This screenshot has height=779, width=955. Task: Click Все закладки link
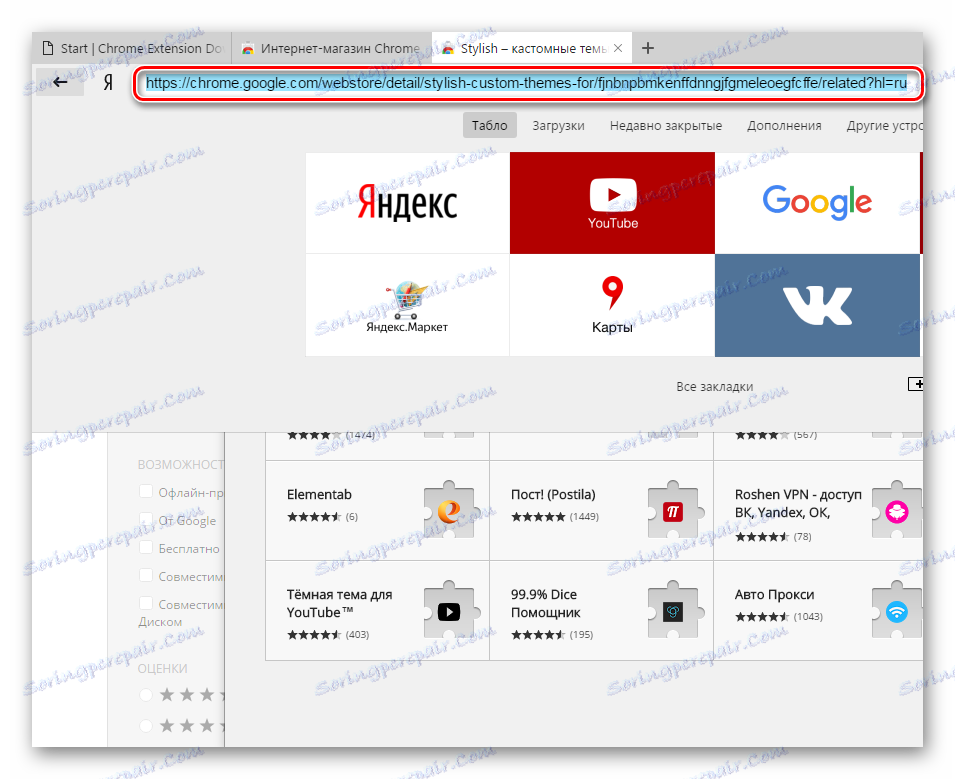pos(714,387)
